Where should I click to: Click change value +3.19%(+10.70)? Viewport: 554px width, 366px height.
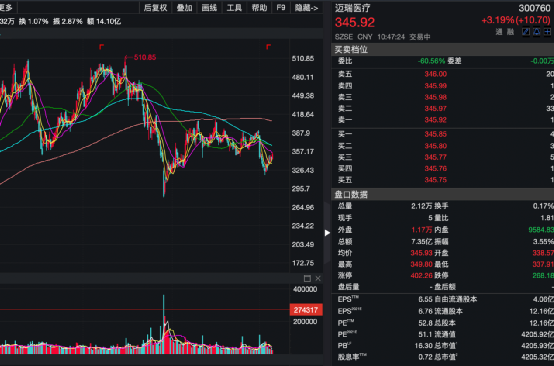point(516,20)
